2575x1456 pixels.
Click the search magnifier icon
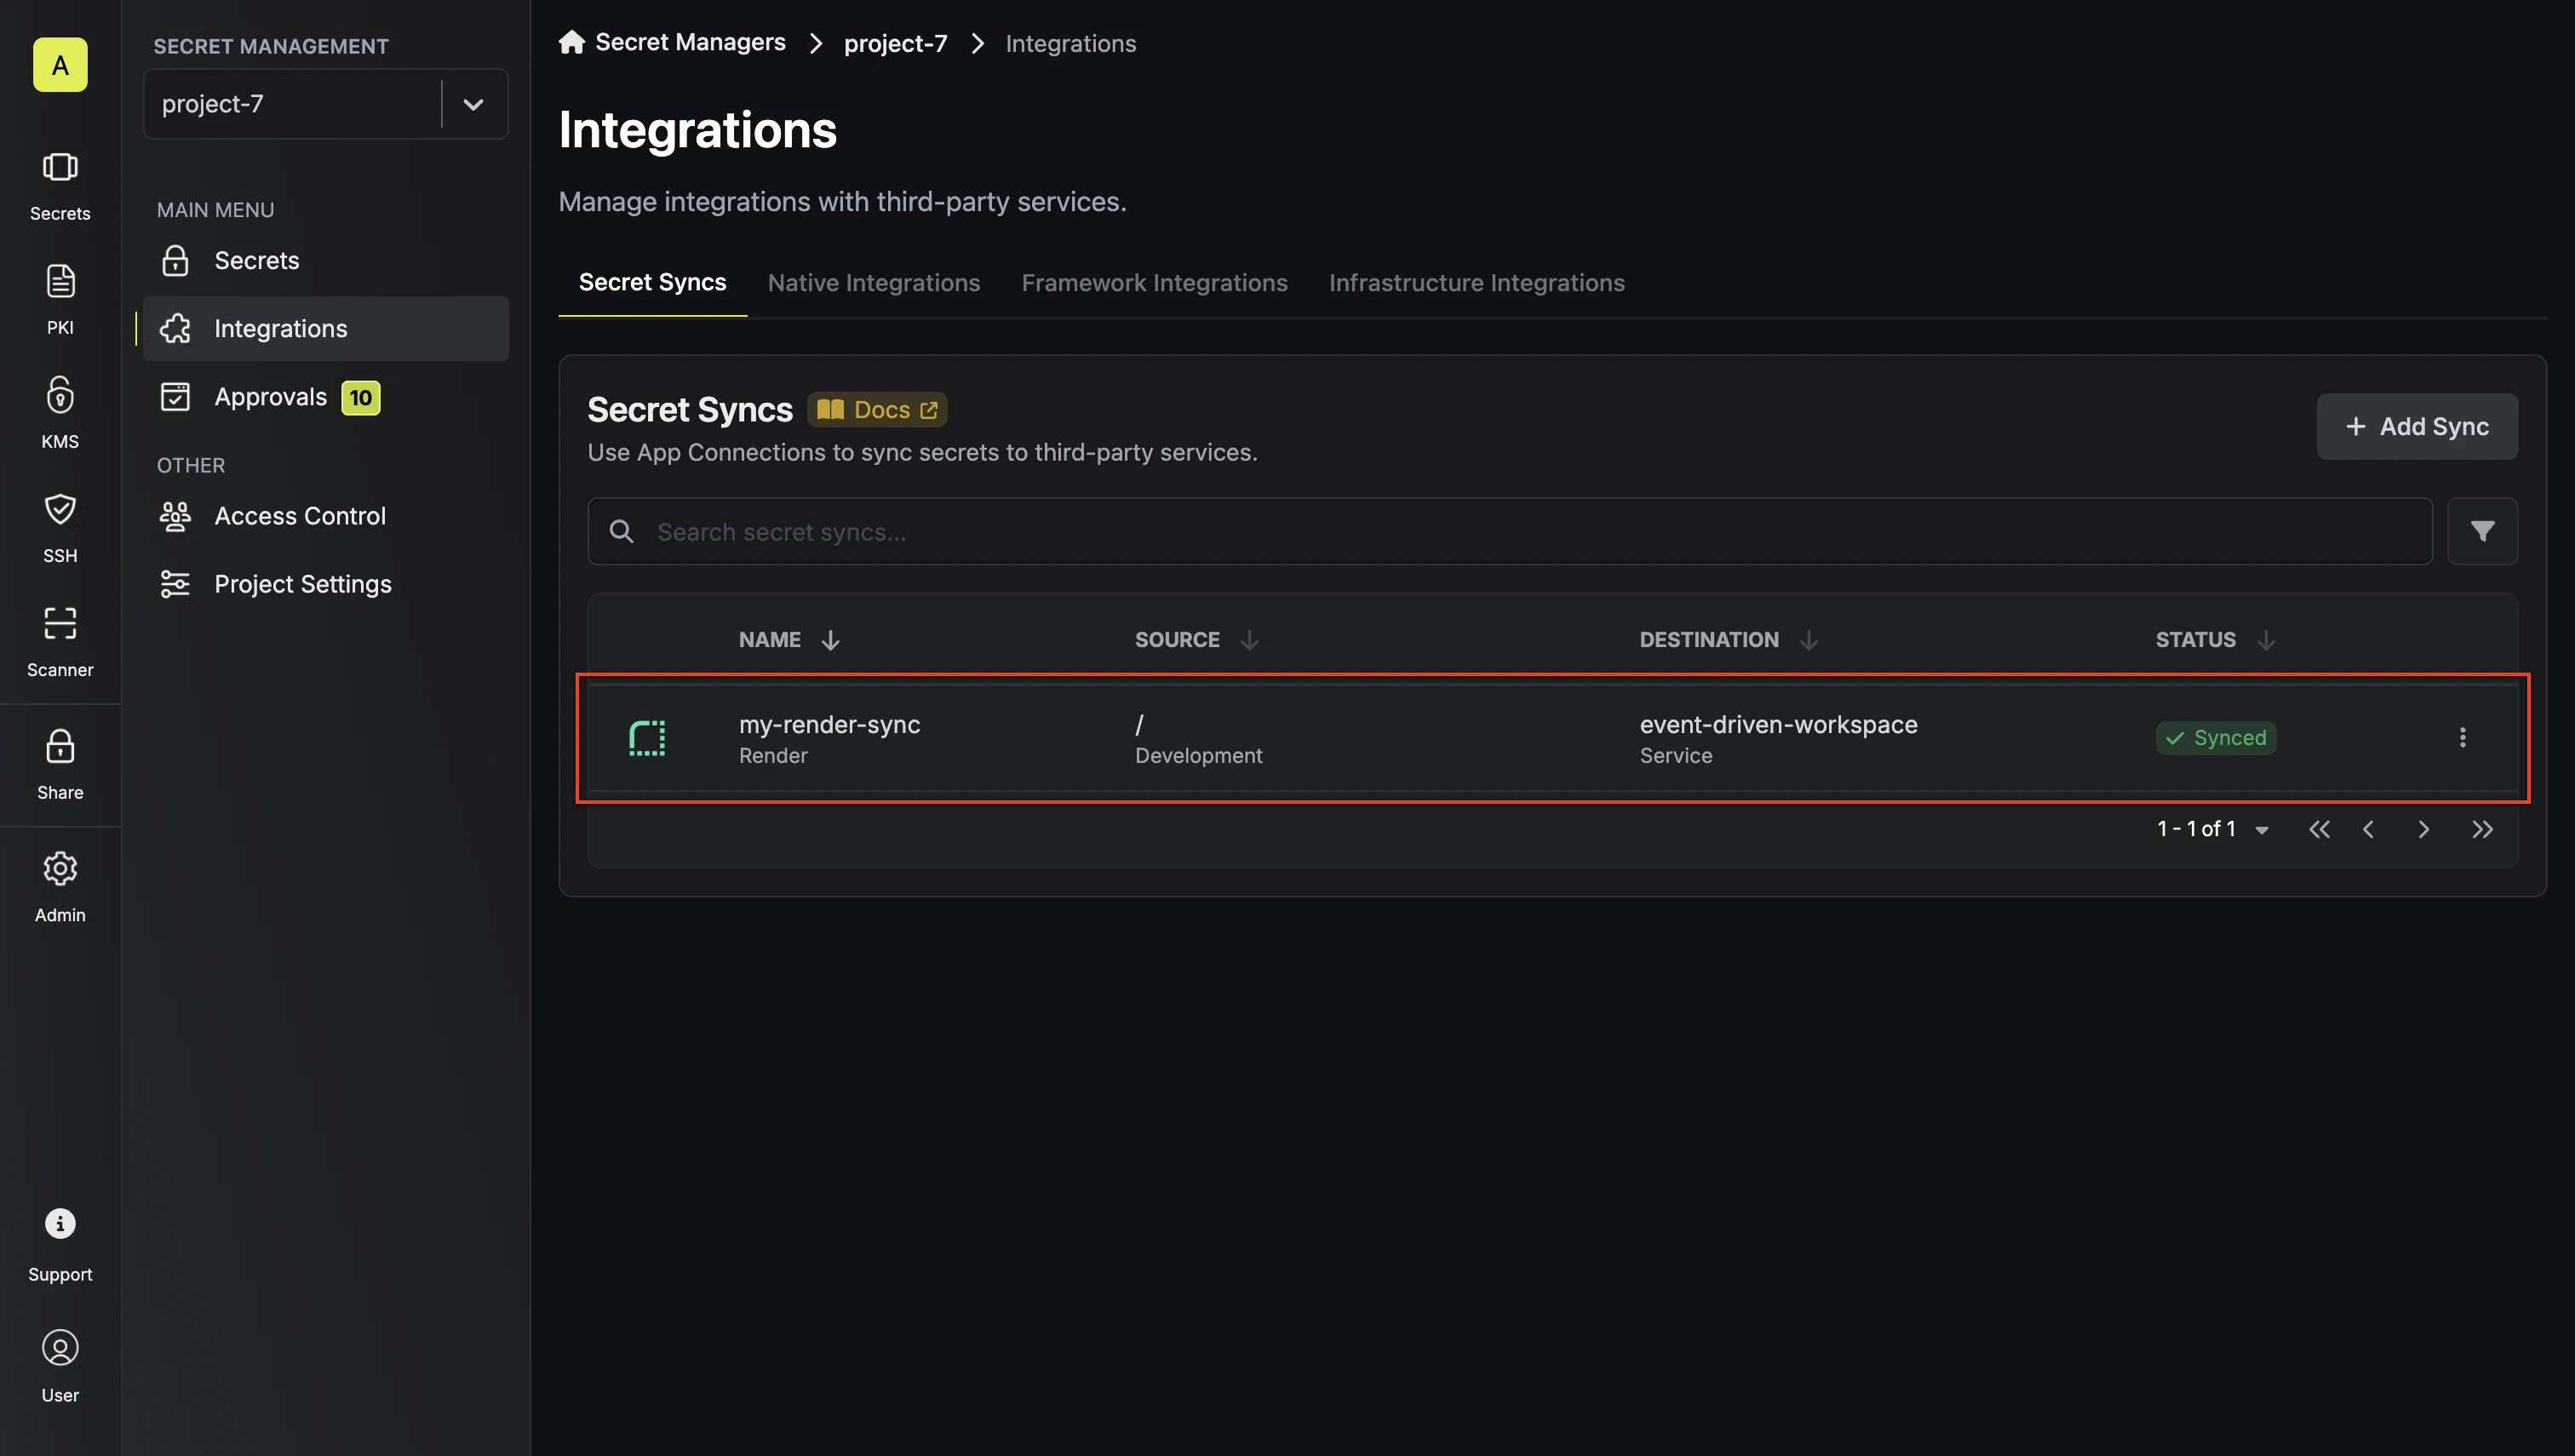[x=621, y=531]
